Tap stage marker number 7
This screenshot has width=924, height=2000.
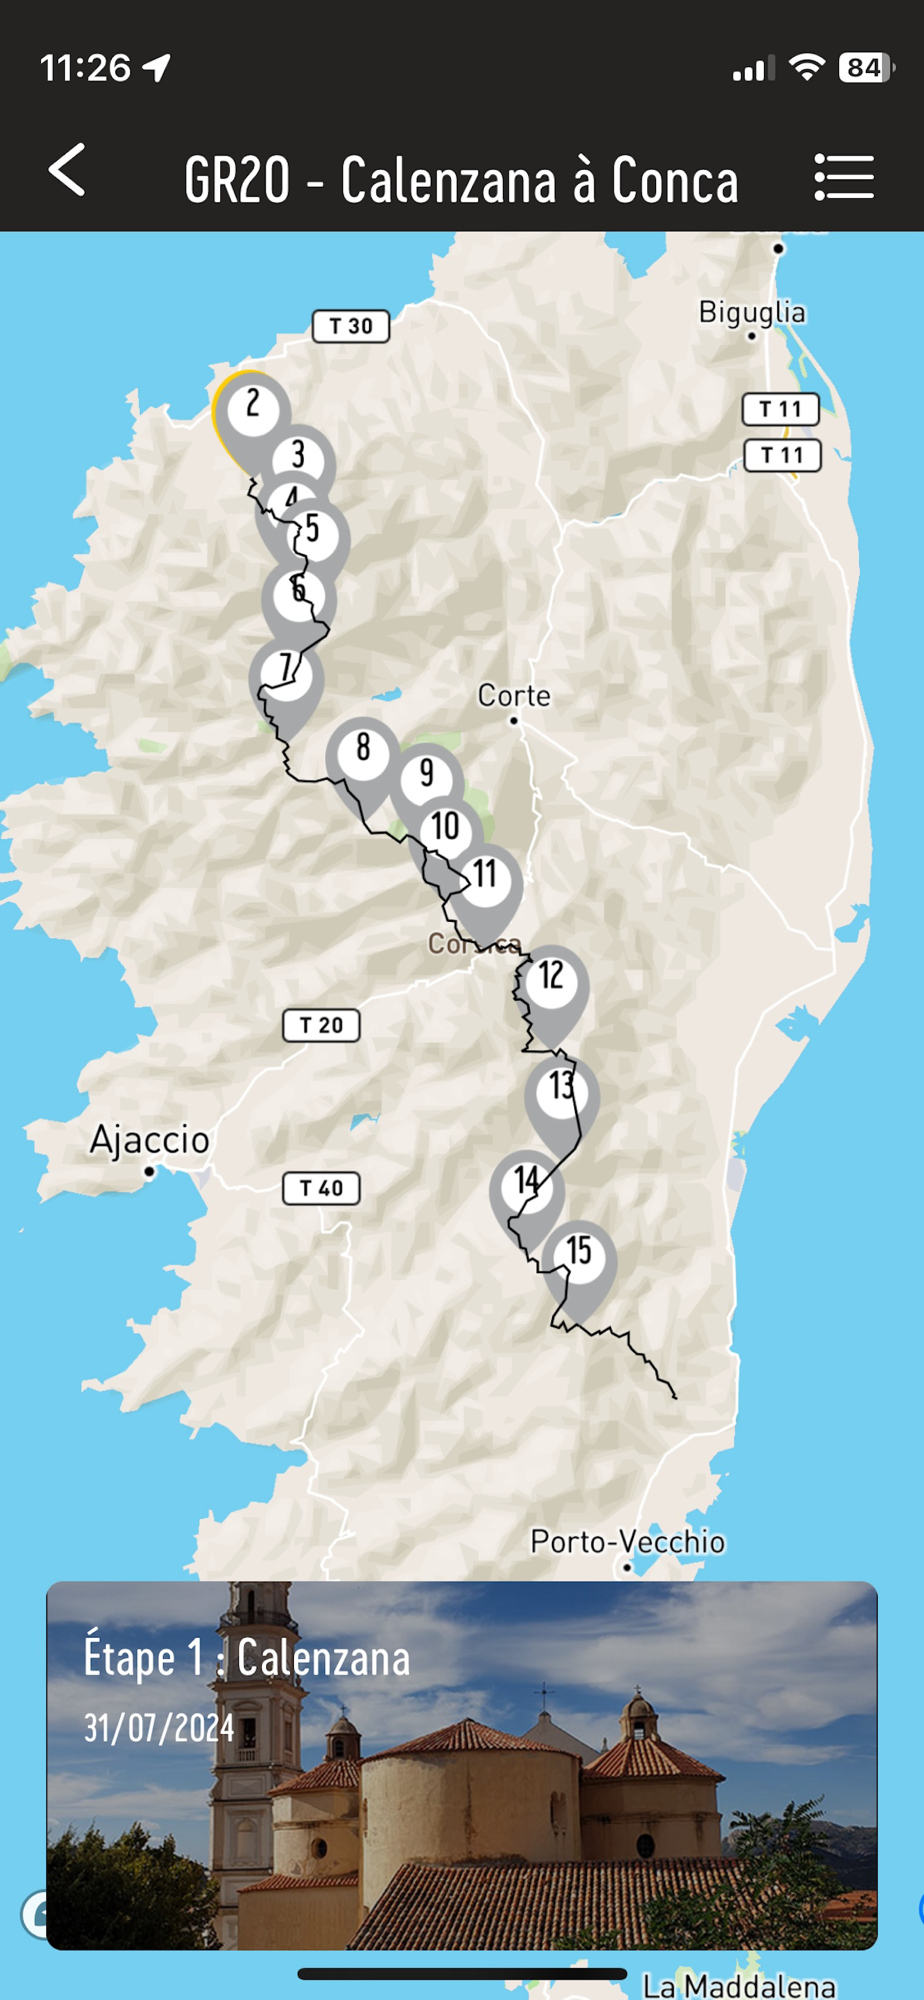point(287,670)
